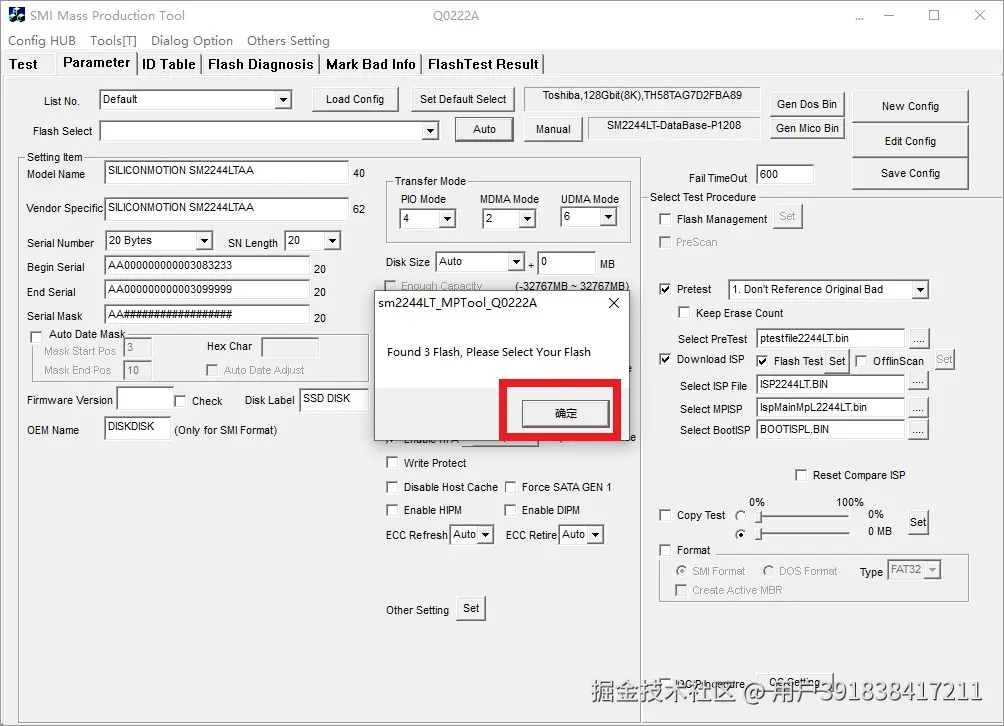Toggle Firmware Version Check checkbox
1004x726 pixels.
tap(181, 401)
